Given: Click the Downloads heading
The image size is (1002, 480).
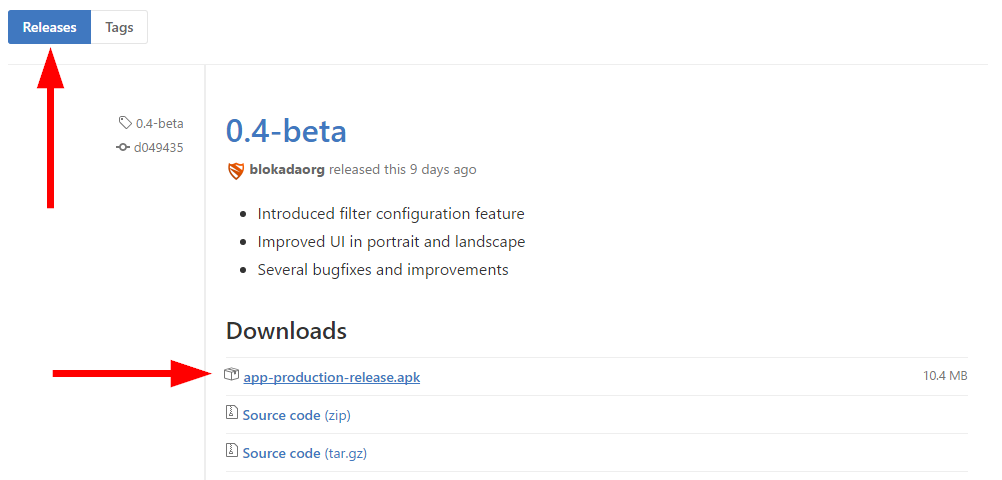Looking at the screenshot, I should tap(286, 331).
